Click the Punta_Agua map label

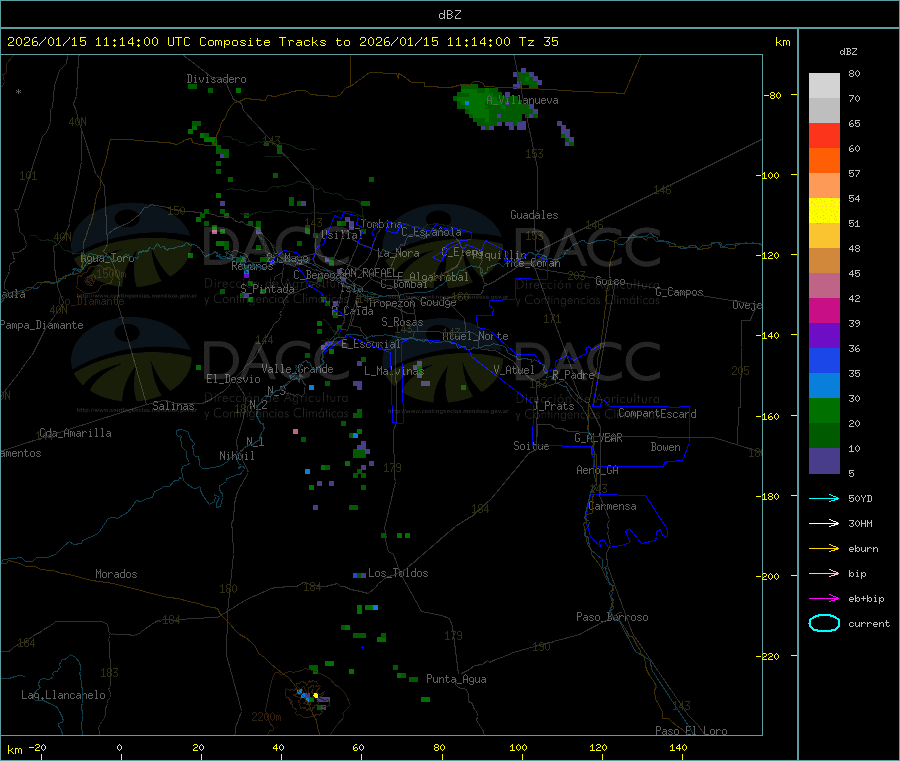456,679
